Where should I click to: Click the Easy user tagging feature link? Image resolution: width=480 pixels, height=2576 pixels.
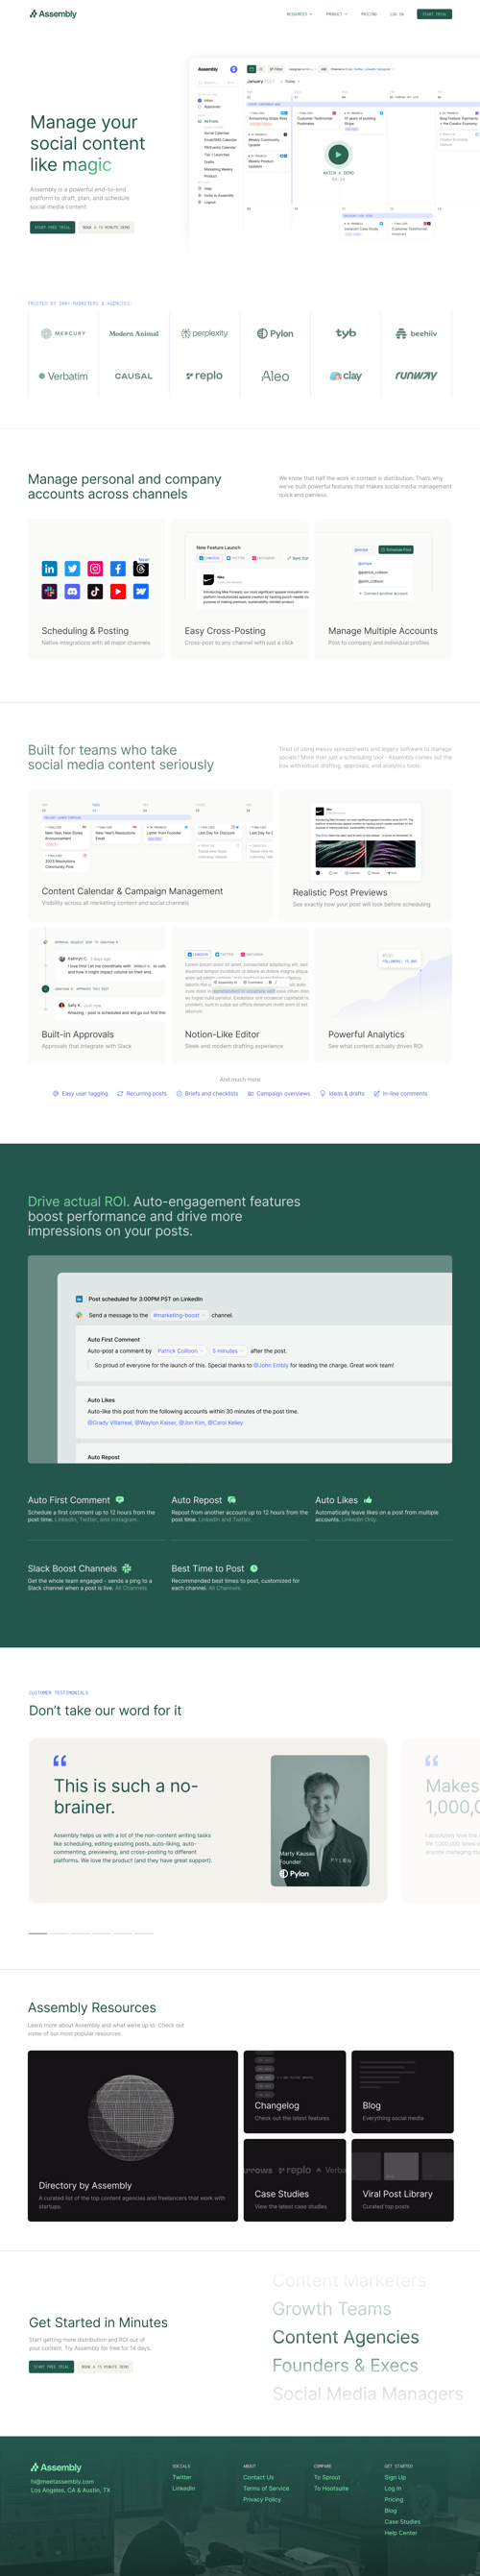pyautogui.click(x=80, y=1094)
